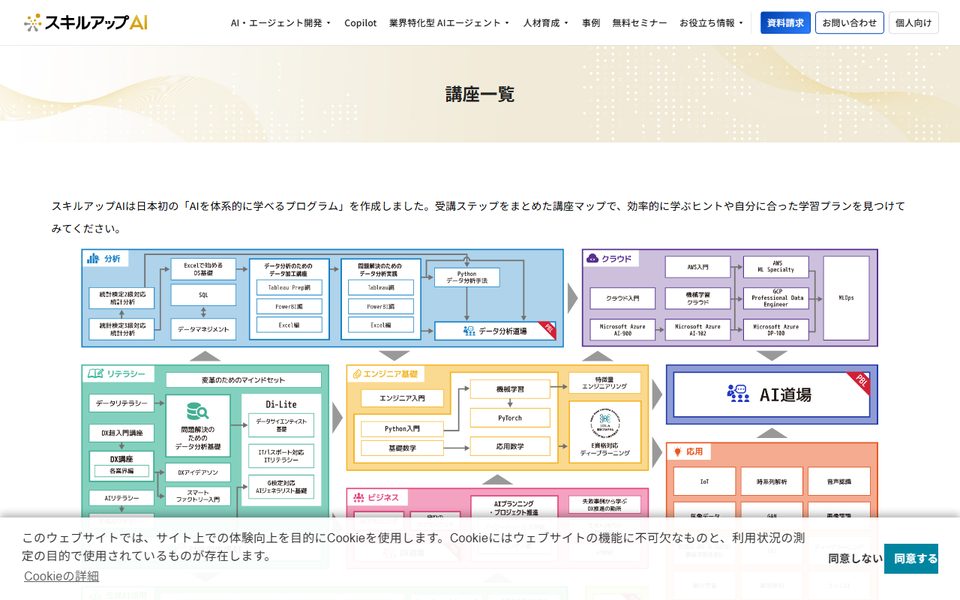960x600 pixels.
Task: Select the Tableau Prep編 box
Action: pyautogui.click(x=289, y=287)
